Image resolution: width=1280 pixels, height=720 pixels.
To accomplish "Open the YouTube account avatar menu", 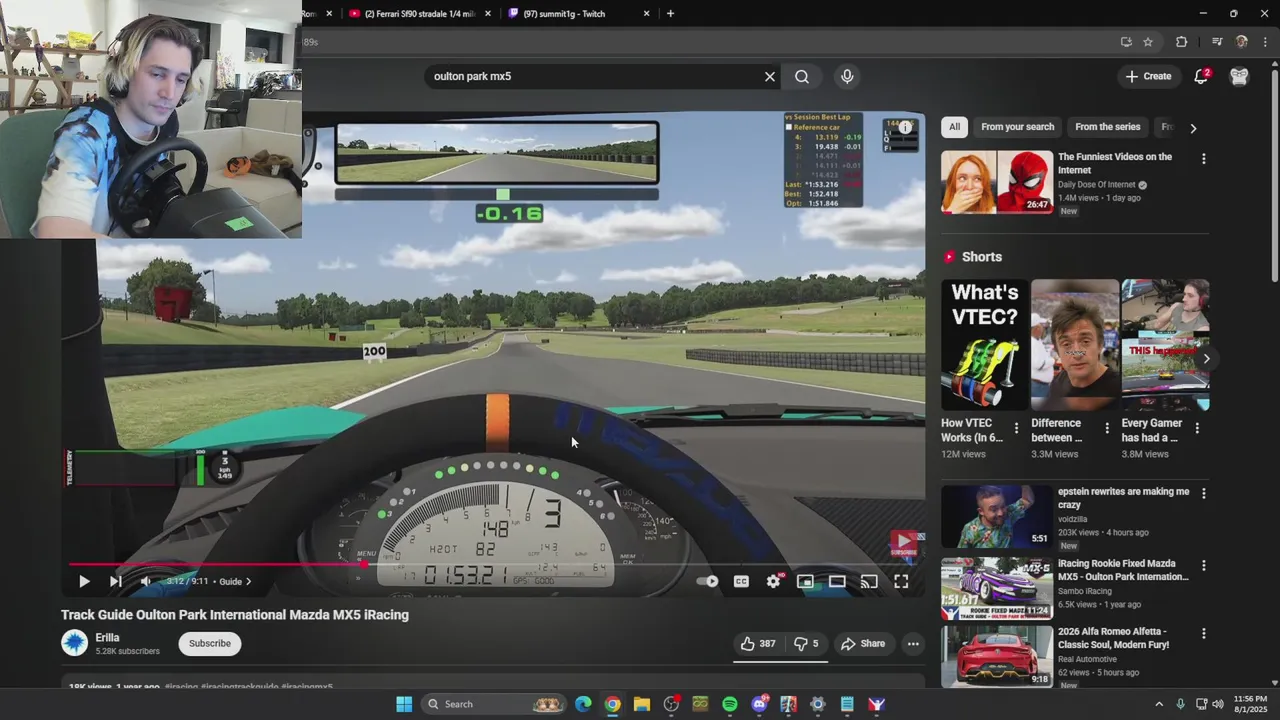I will point(1239,76).
